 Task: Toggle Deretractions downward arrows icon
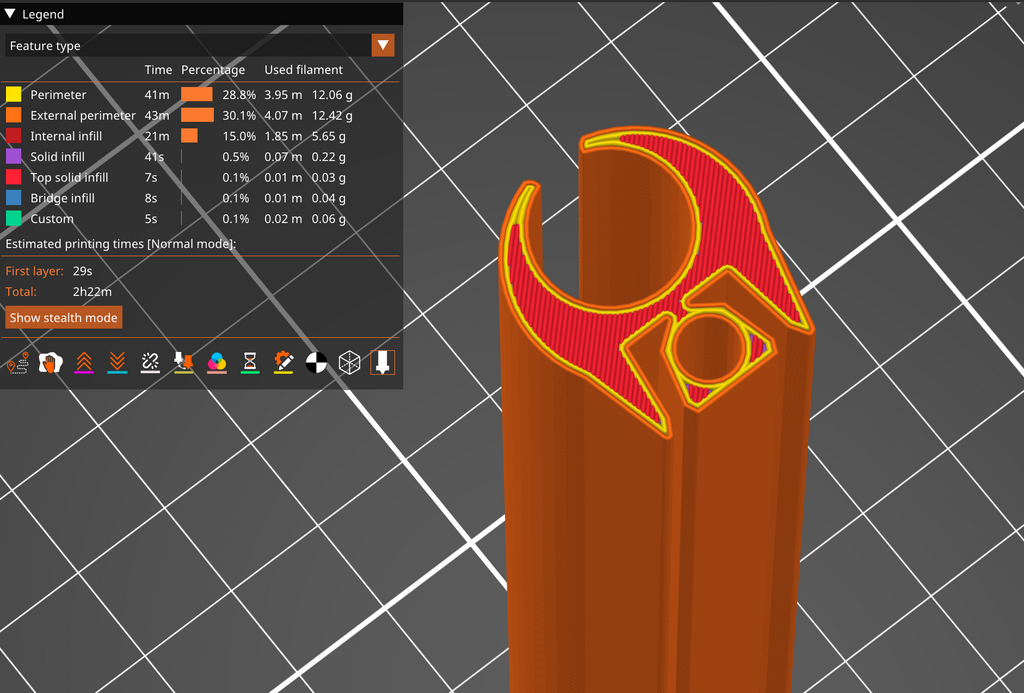(x=117, y=363)
